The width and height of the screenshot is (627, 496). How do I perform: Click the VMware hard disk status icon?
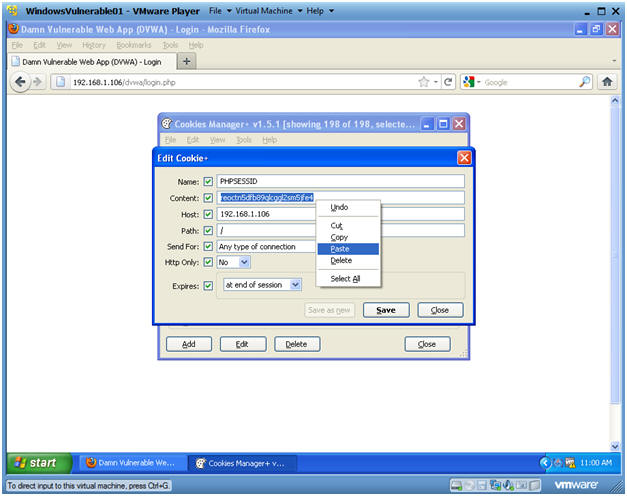point(456,485)
